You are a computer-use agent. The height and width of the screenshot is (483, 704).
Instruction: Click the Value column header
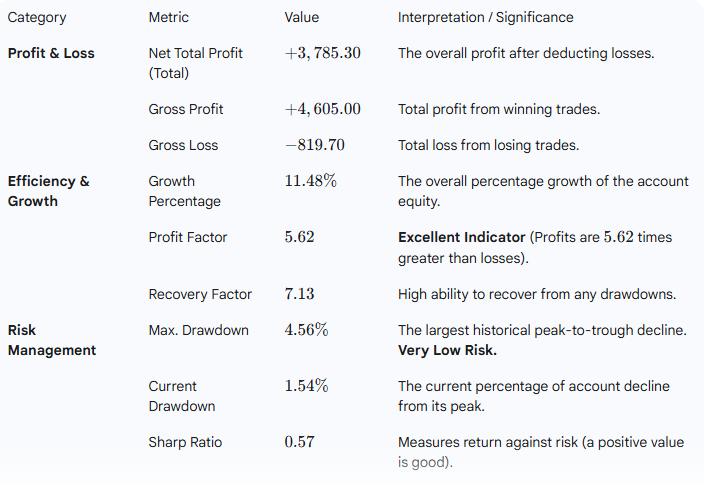pos(304,17)
